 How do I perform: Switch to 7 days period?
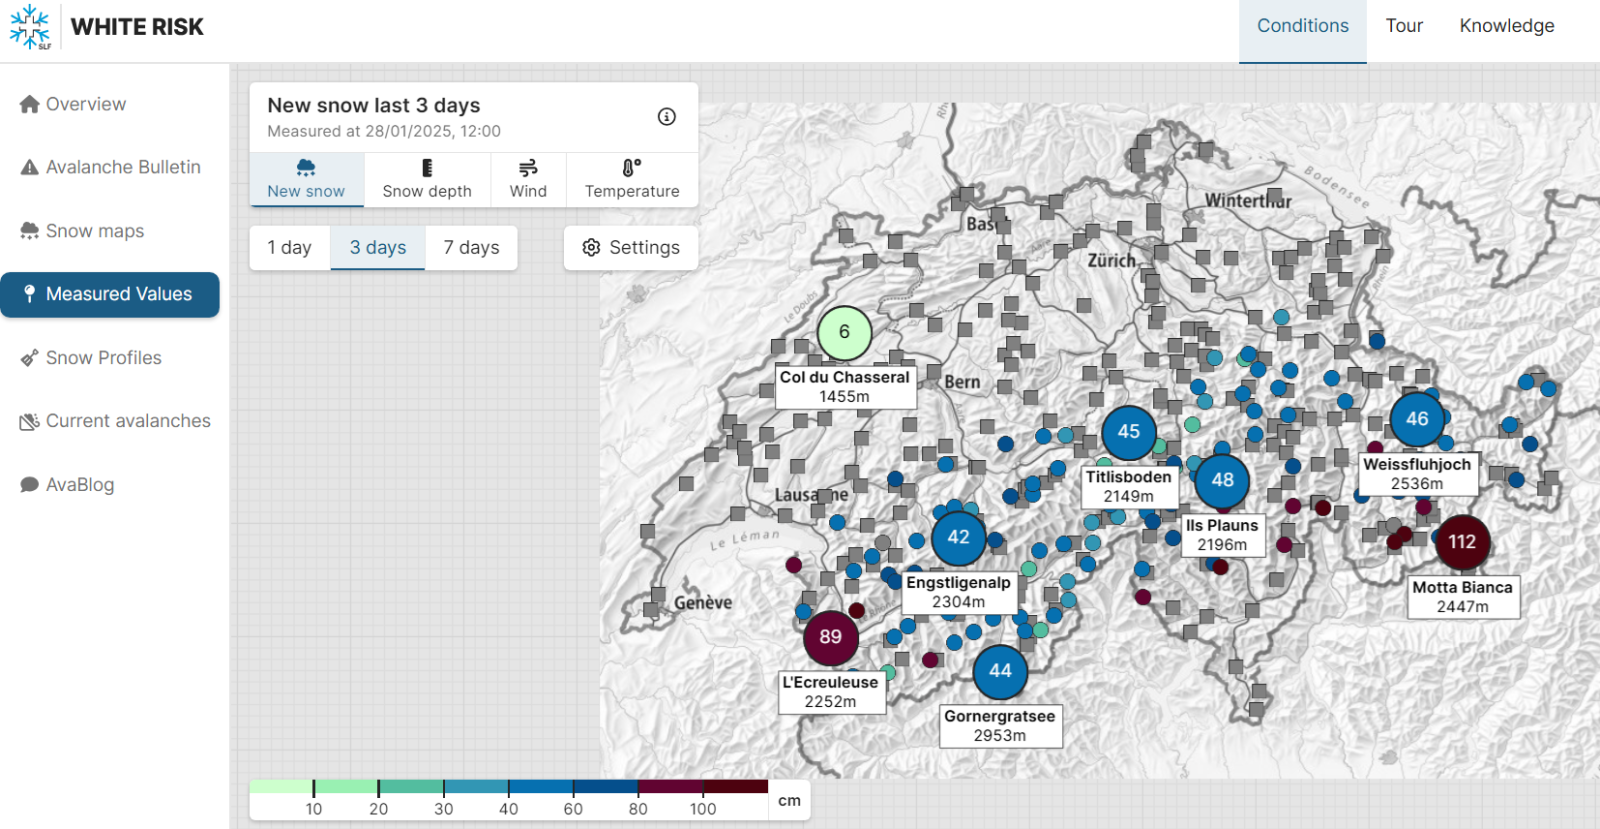click(472, 247)
